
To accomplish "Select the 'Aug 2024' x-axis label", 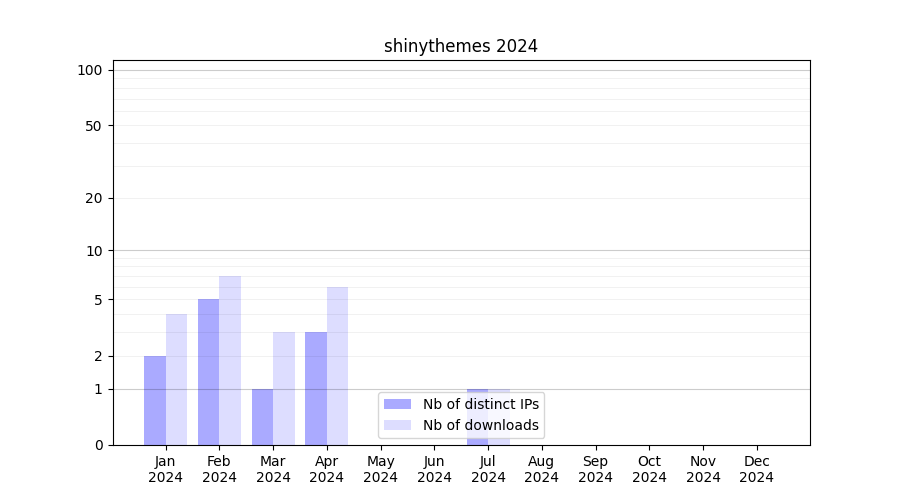I will pos(541,469).
